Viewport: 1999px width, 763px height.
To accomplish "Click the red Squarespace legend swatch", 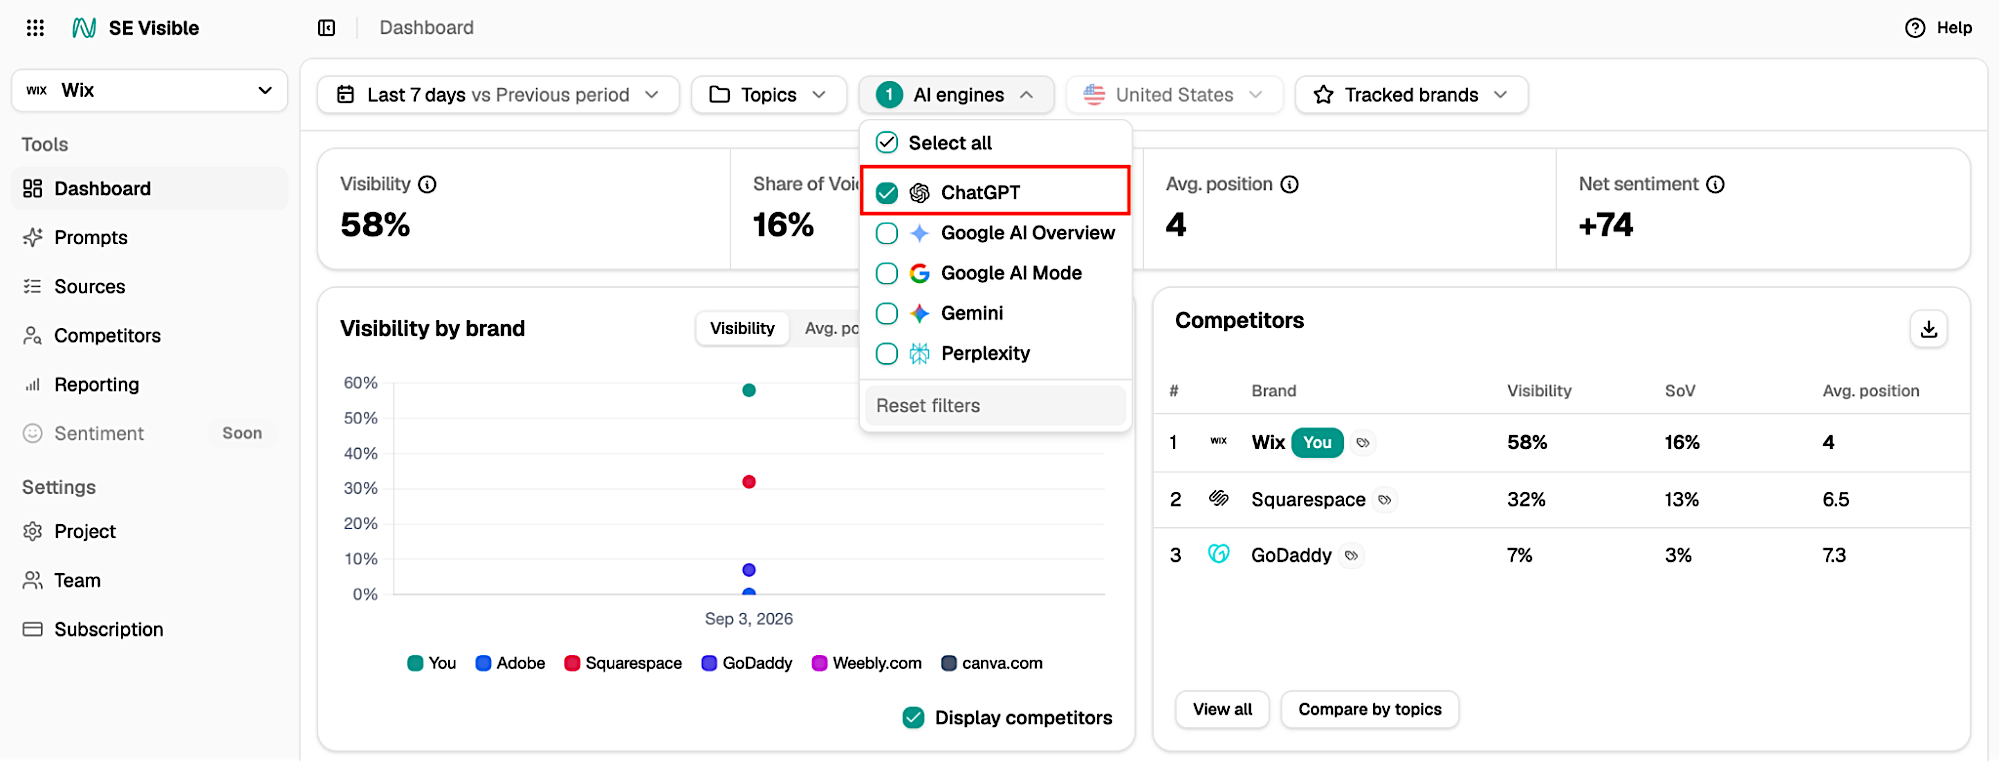I will [572, 663].
